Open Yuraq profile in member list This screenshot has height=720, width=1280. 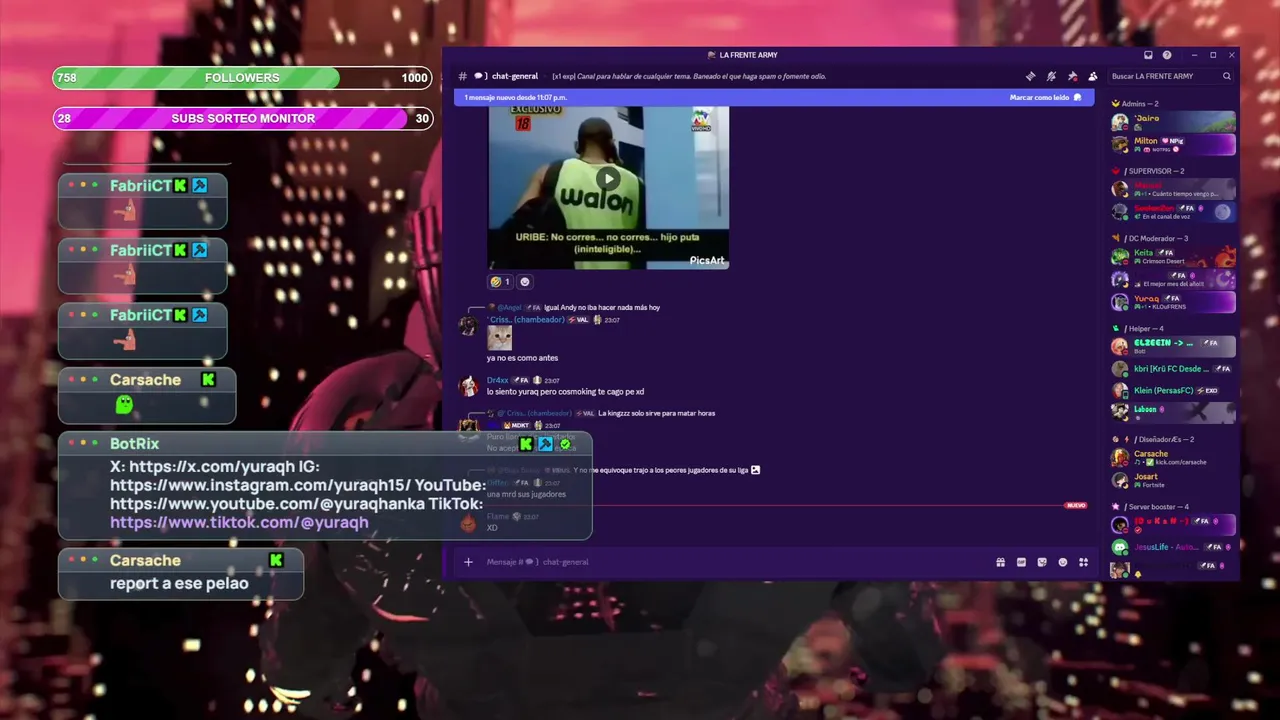tap(1173, 302)
